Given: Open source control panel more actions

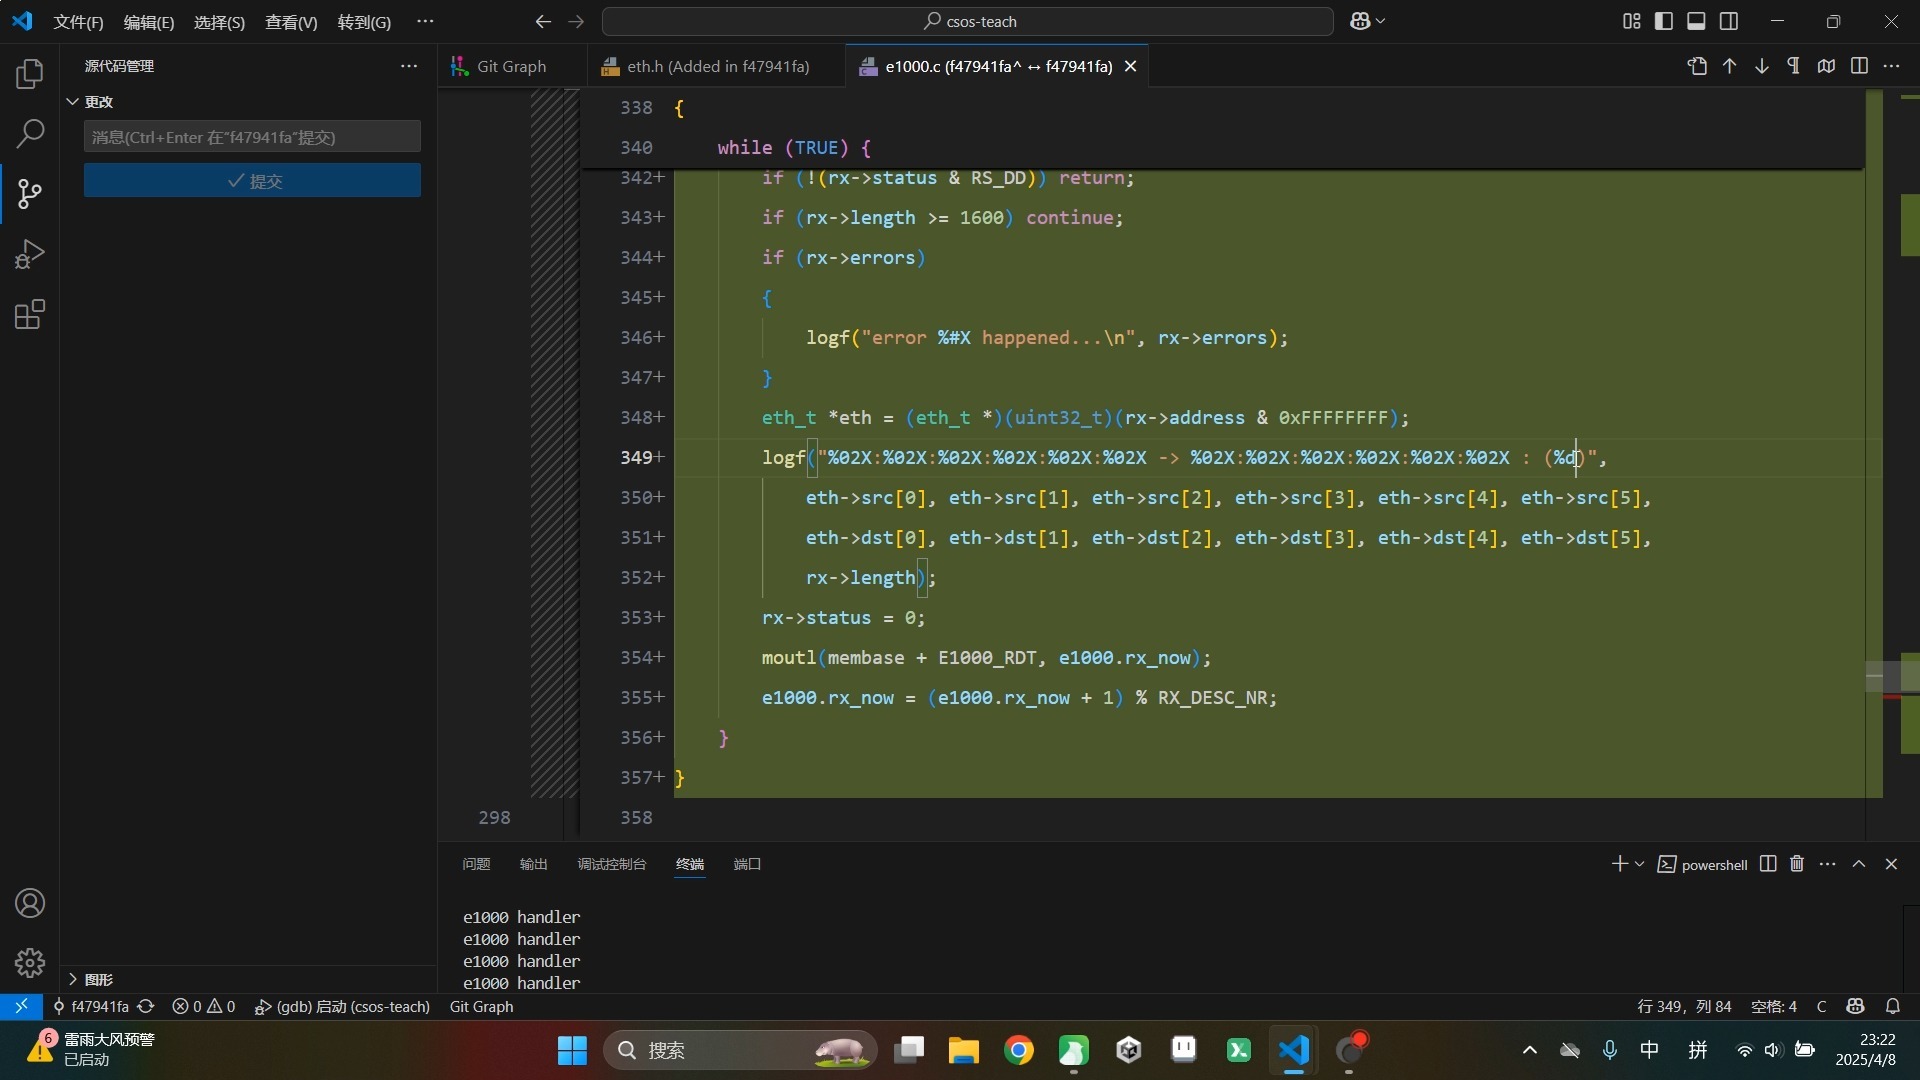Looking at the screenshot, I should 409,66.
